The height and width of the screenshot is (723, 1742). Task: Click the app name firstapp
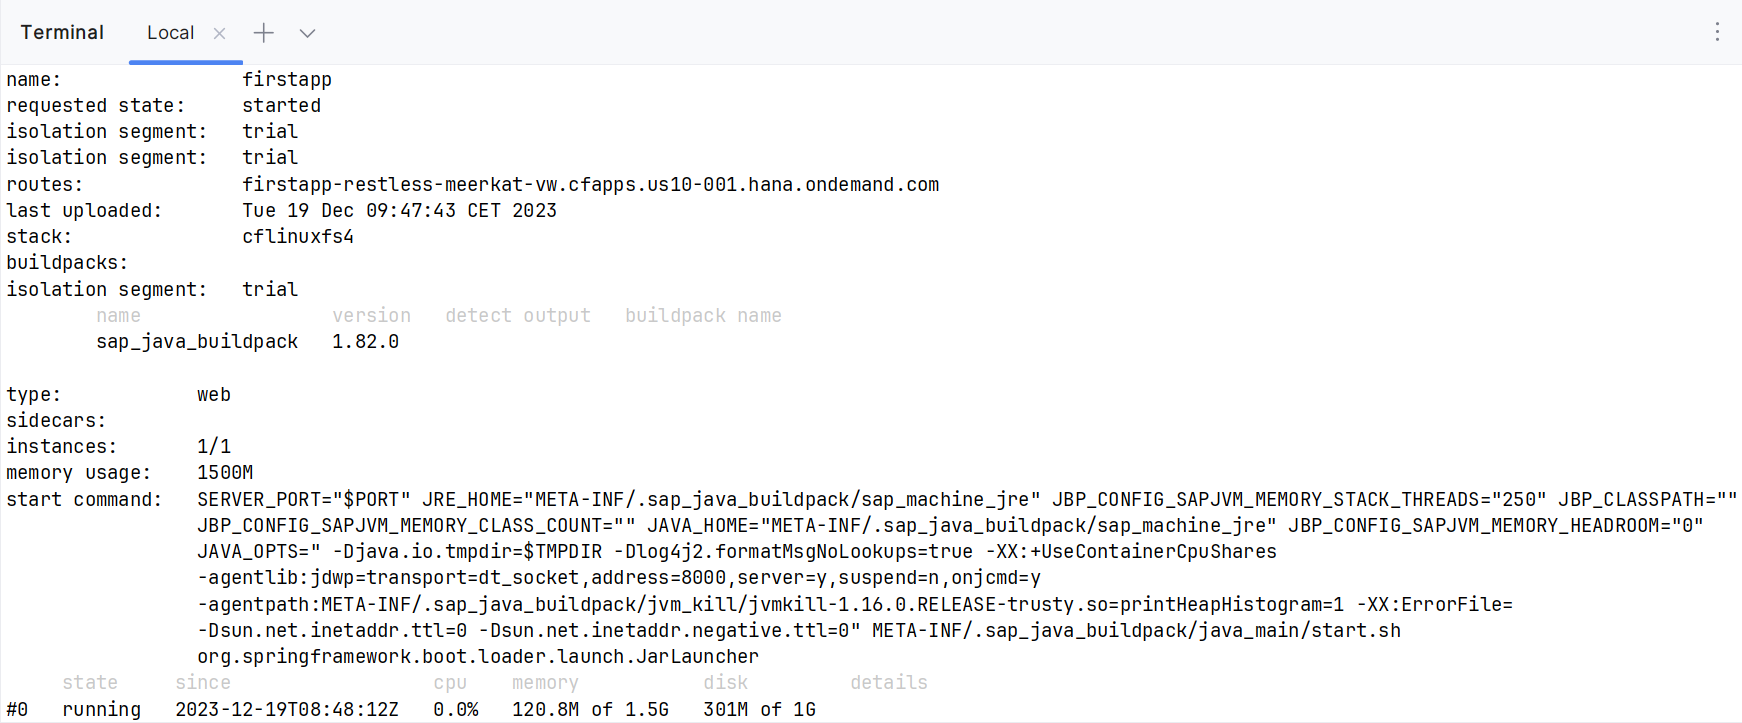pyautogui.click(x=287, y=79)
